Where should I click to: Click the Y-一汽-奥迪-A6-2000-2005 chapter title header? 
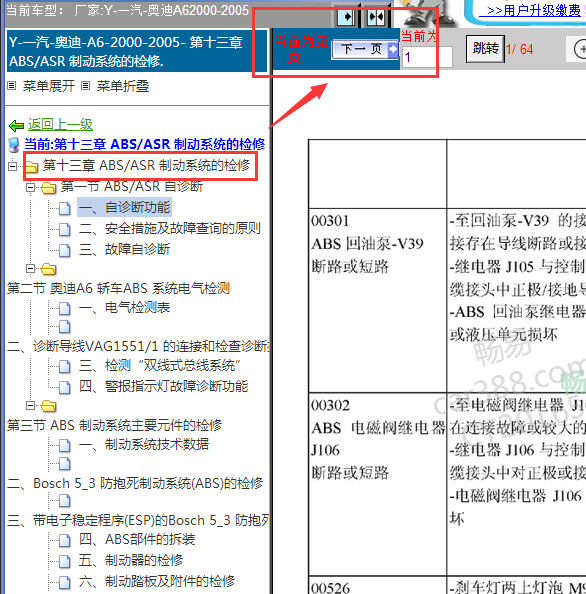point(137,51)
